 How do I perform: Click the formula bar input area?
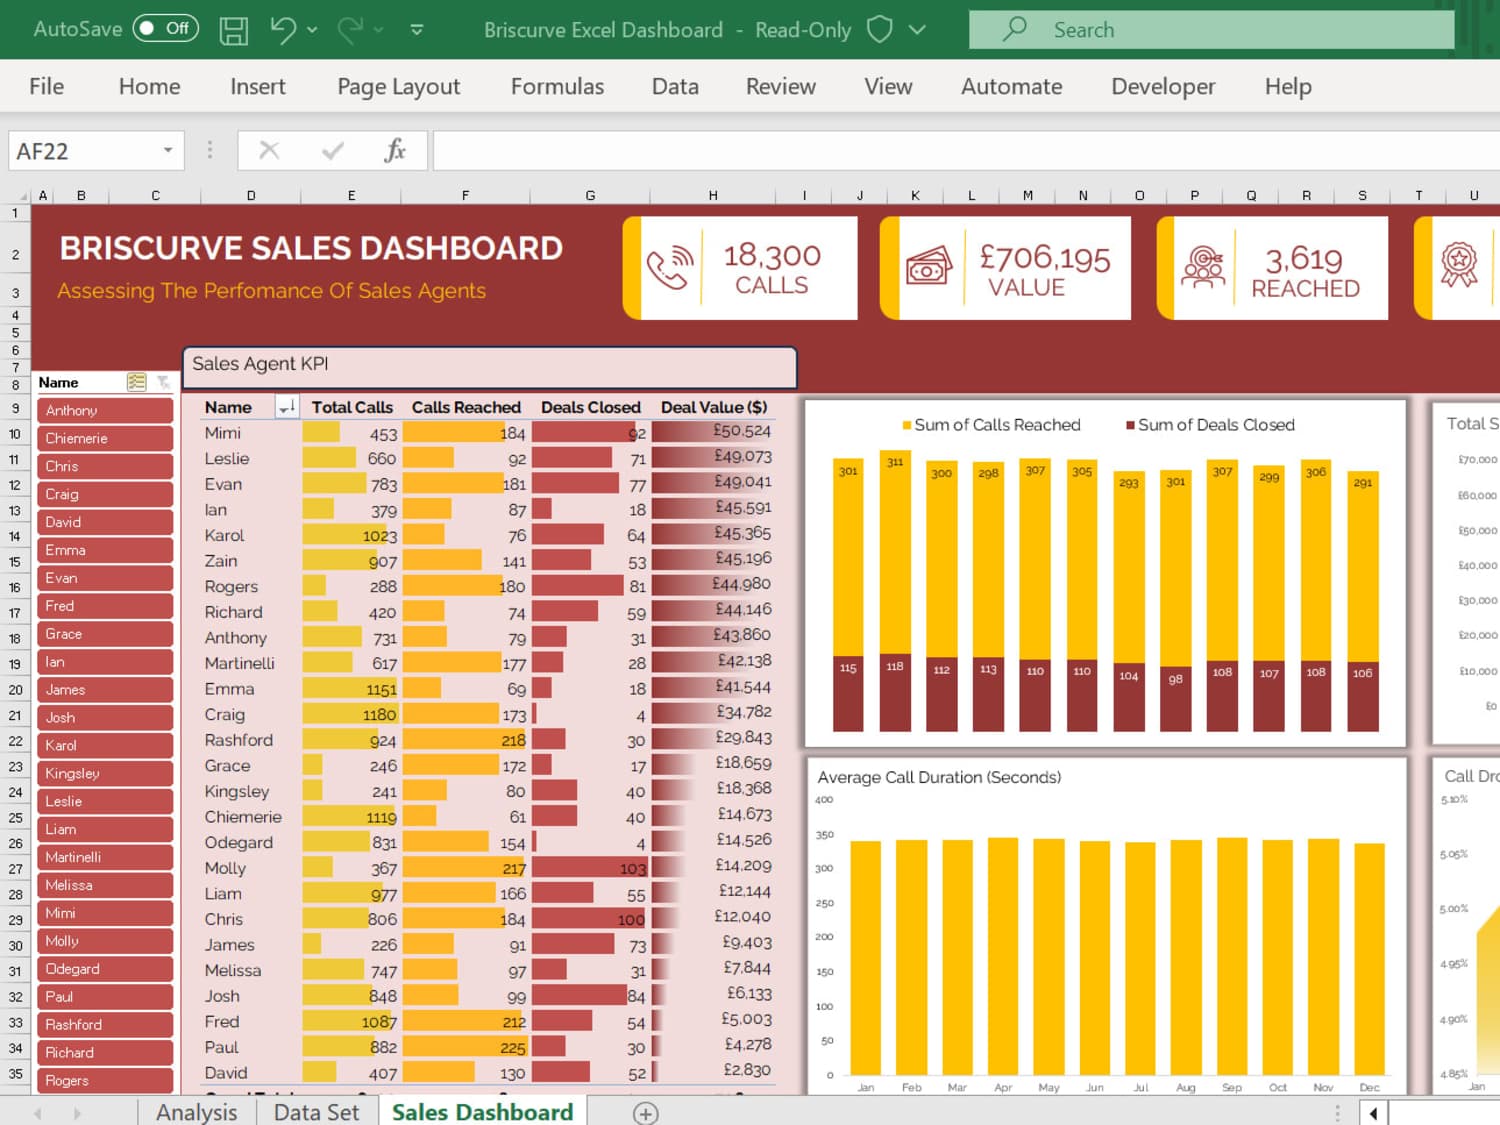coord(966,151)
